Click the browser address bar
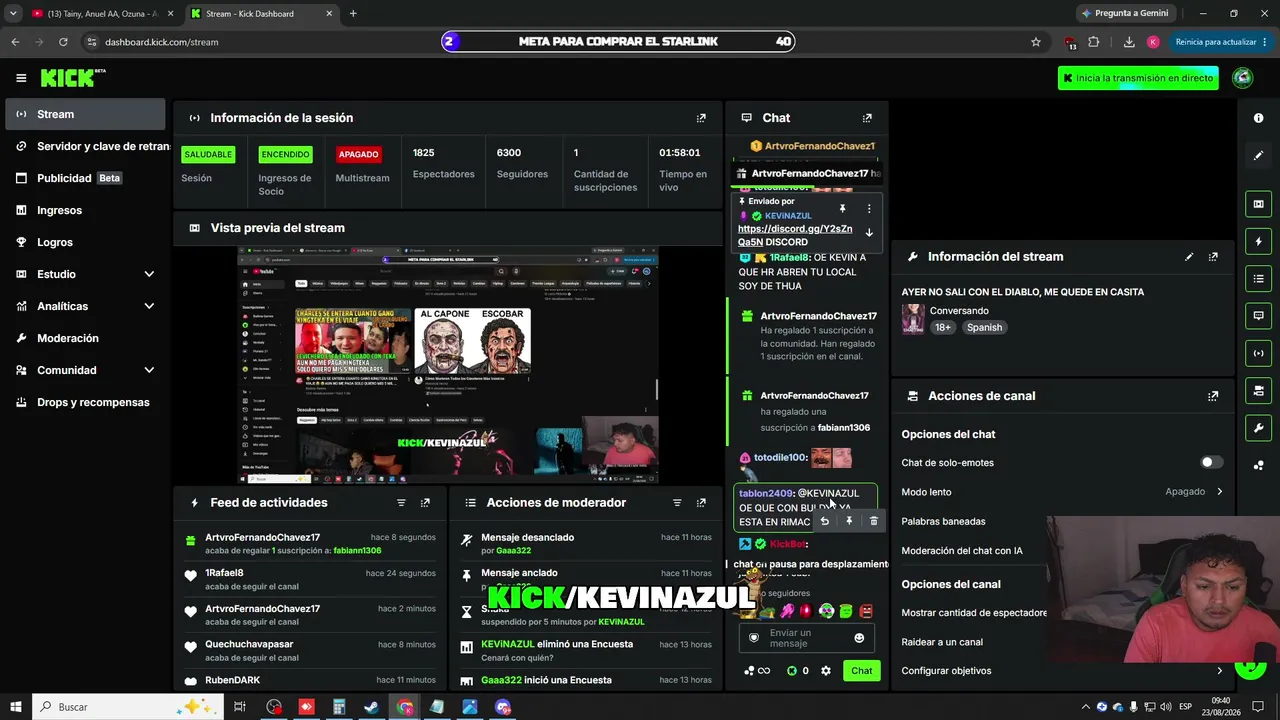Image resolution: width=1280 pixels, height=720 pixels. click(560, 42)
